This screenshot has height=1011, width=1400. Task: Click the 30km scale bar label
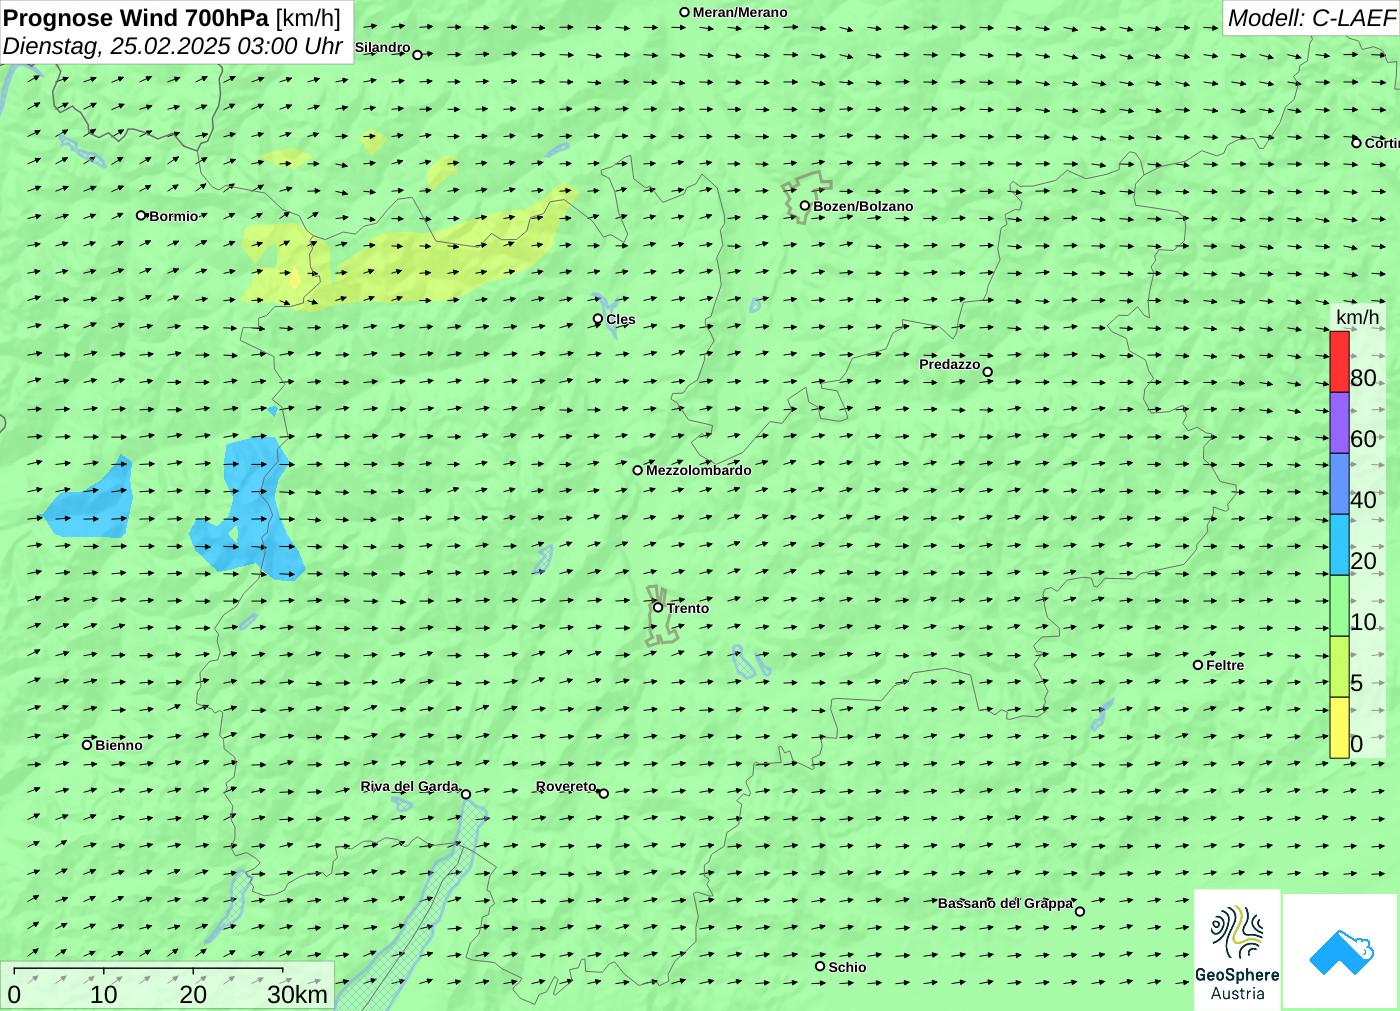298,994
